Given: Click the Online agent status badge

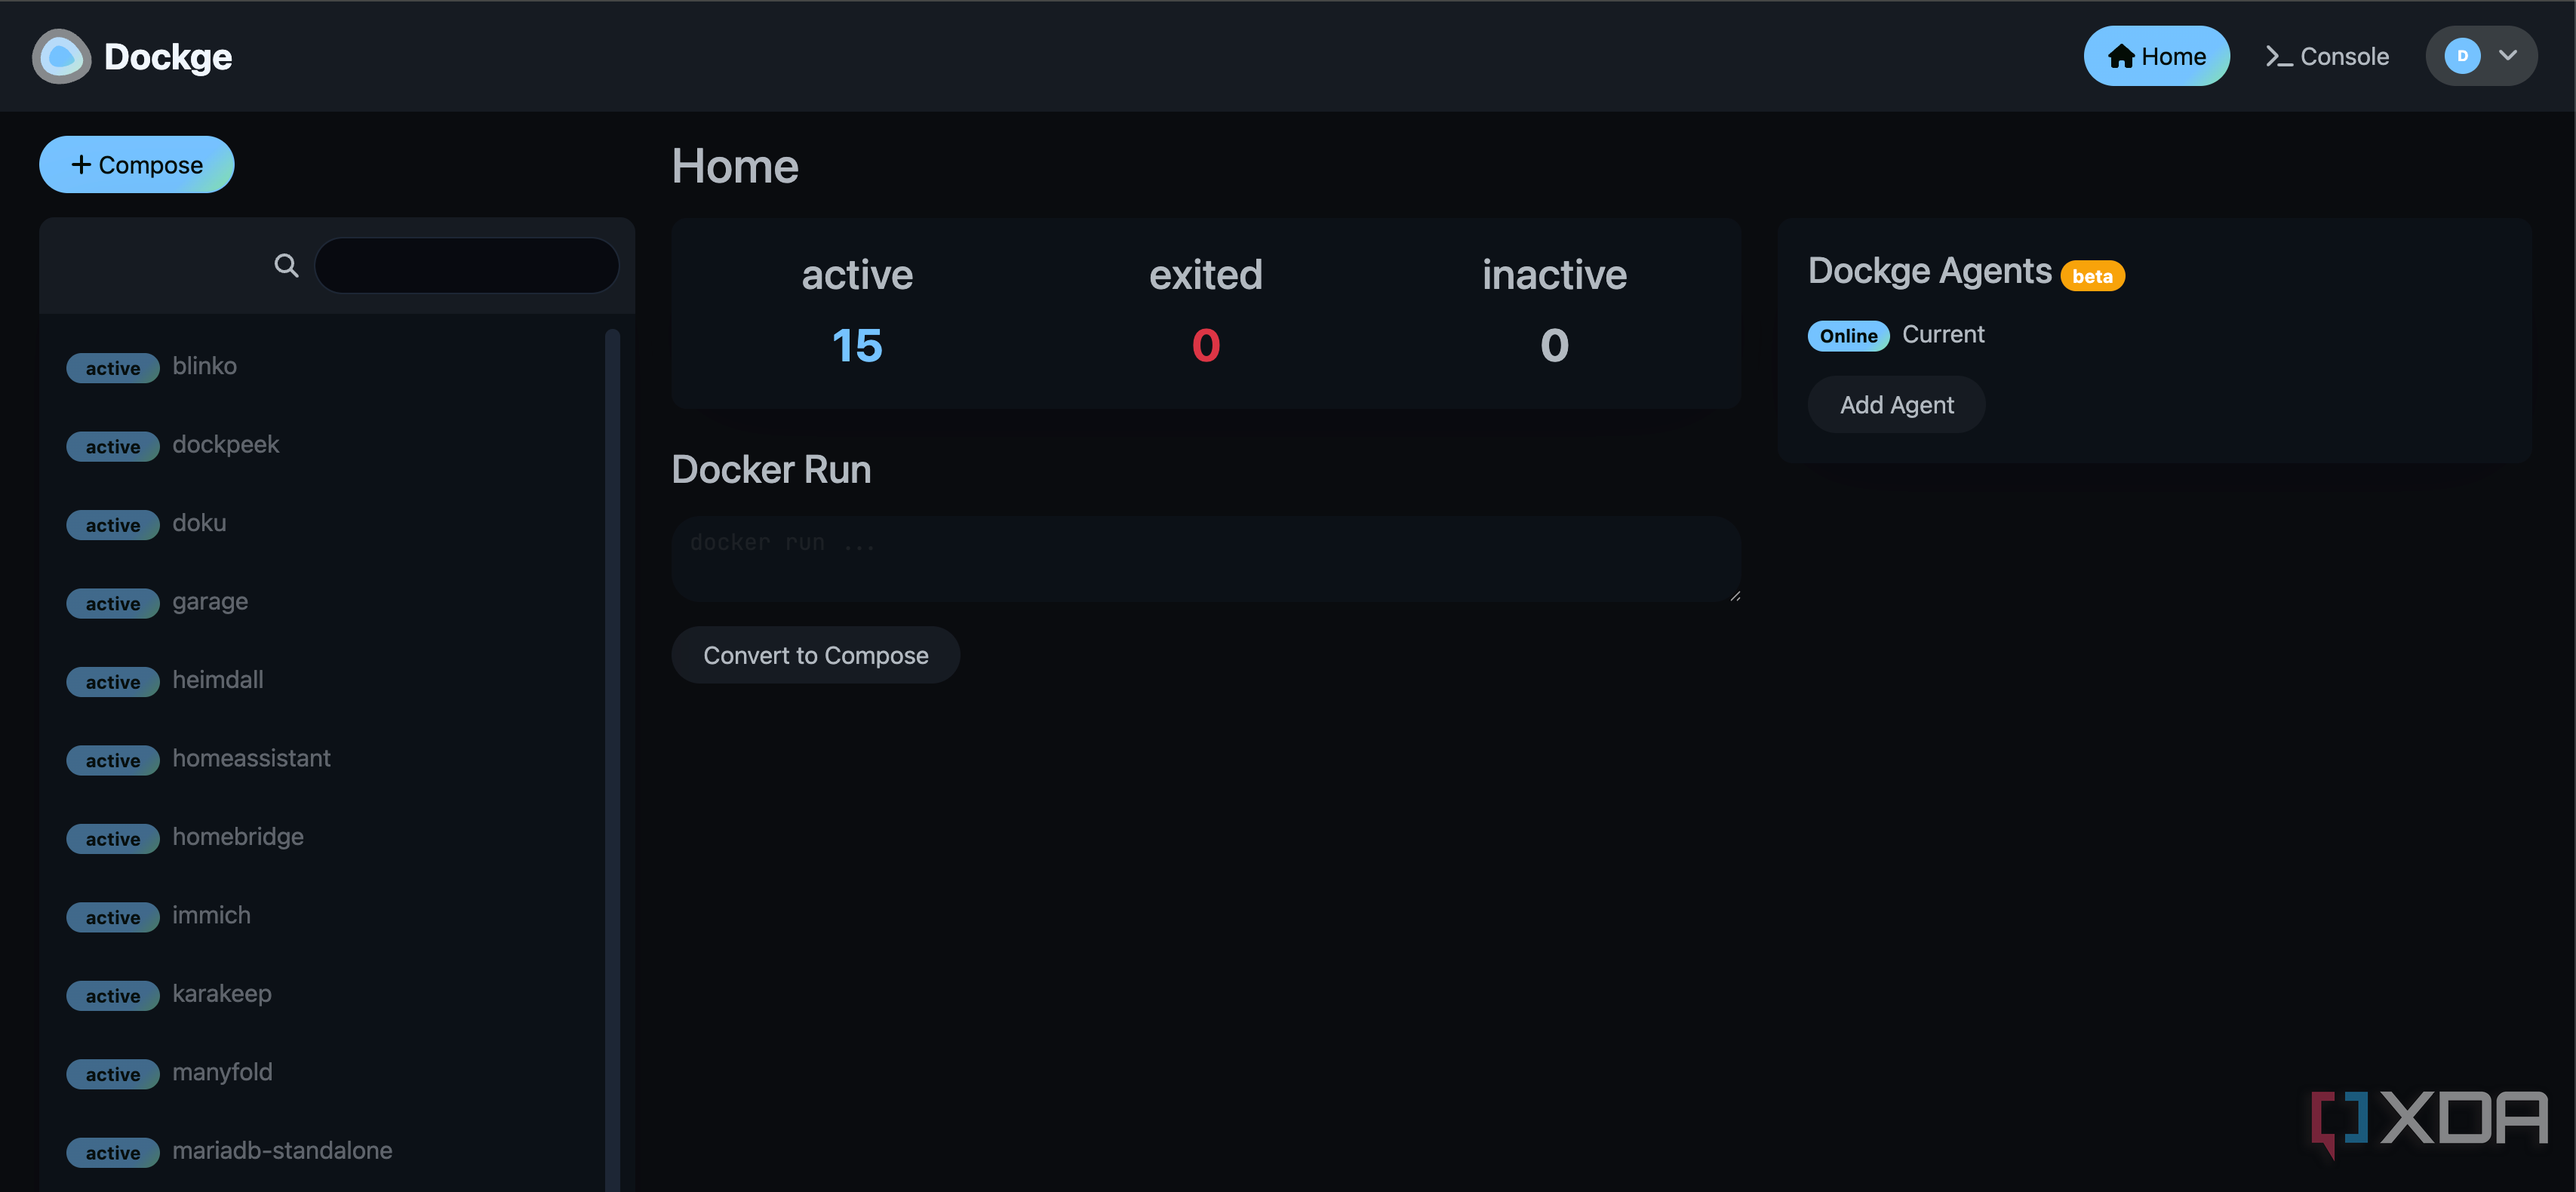Looking at the screenshot, I should coord(1847,336).
